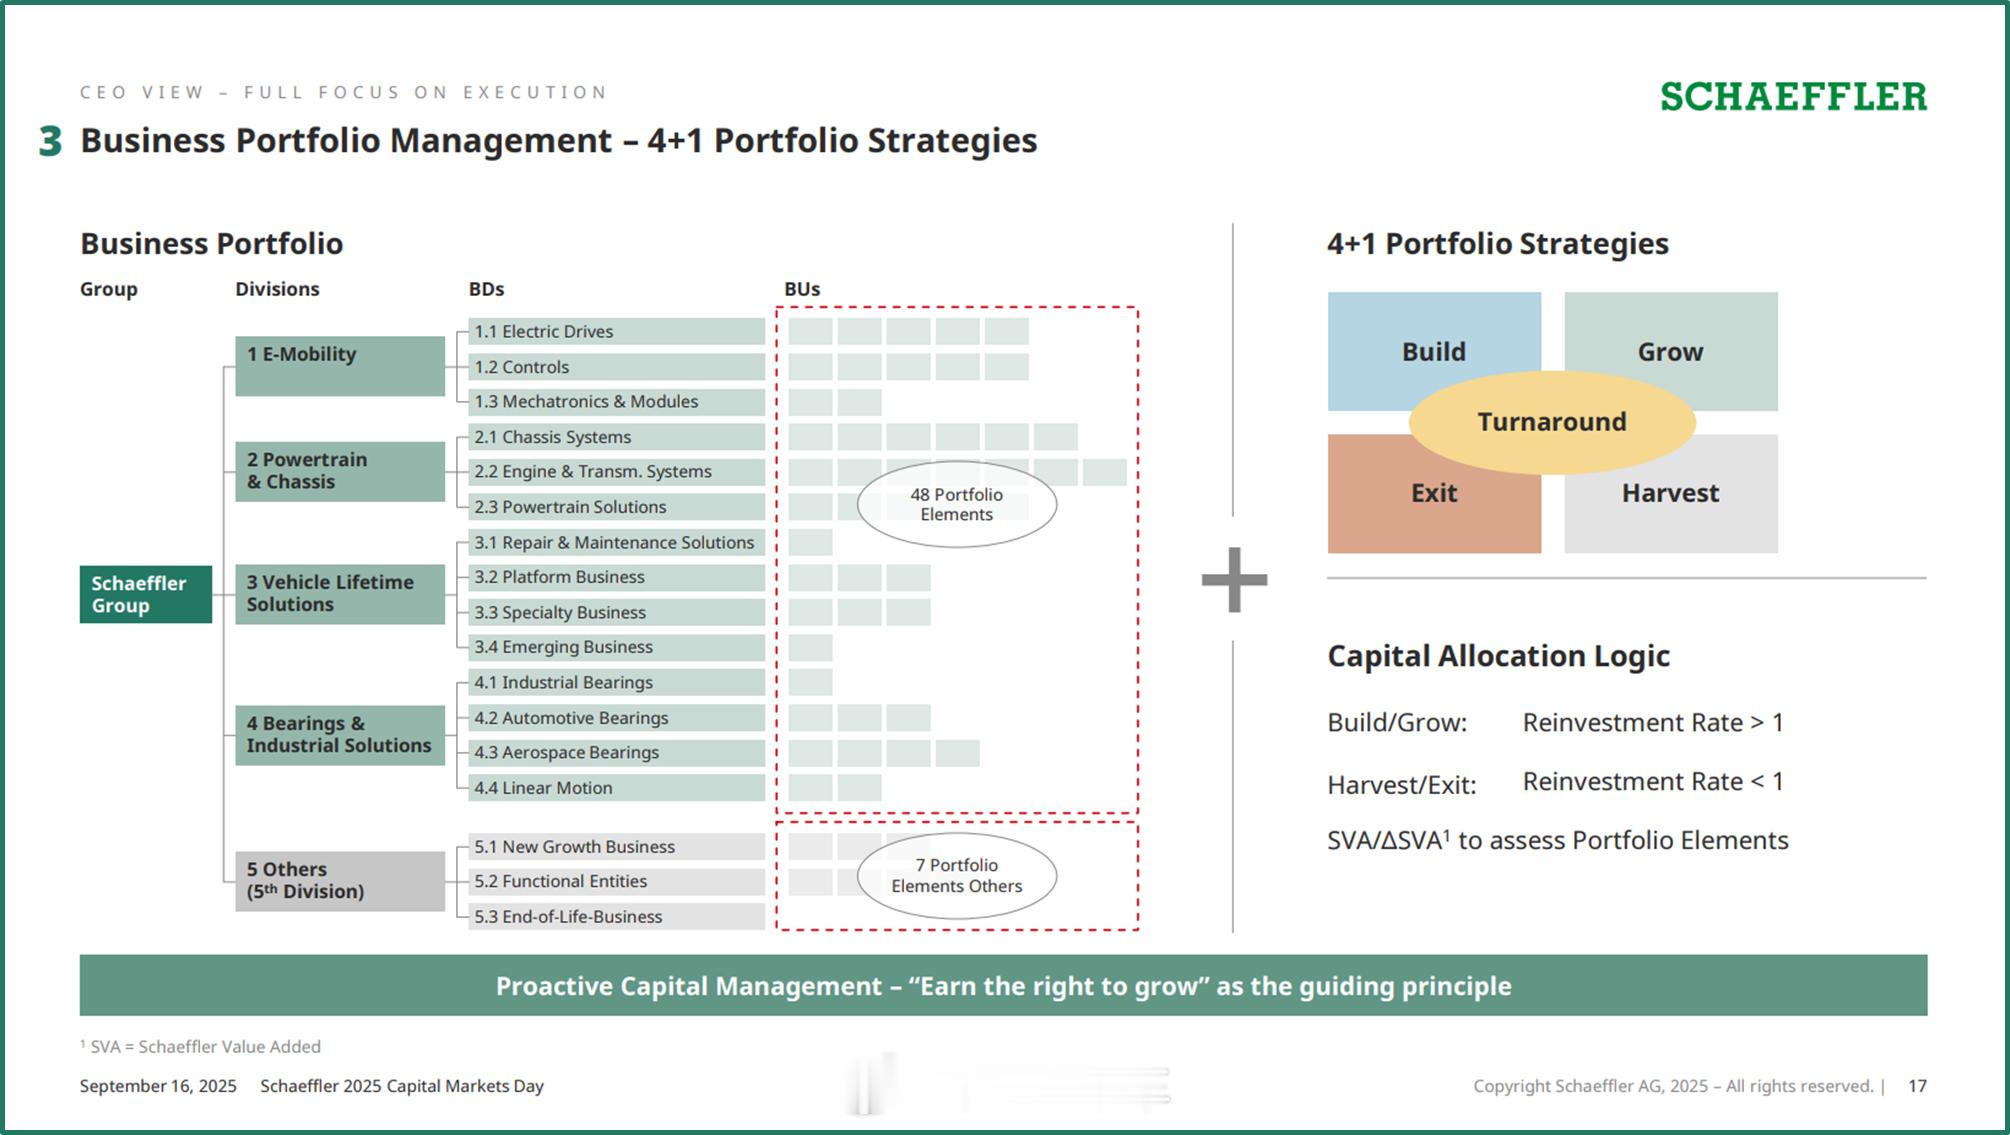Viewport: 2010px width, 1135px height.
Task: Click 4.3 Aerospace Bearings row
Action: tap(617, 753)
